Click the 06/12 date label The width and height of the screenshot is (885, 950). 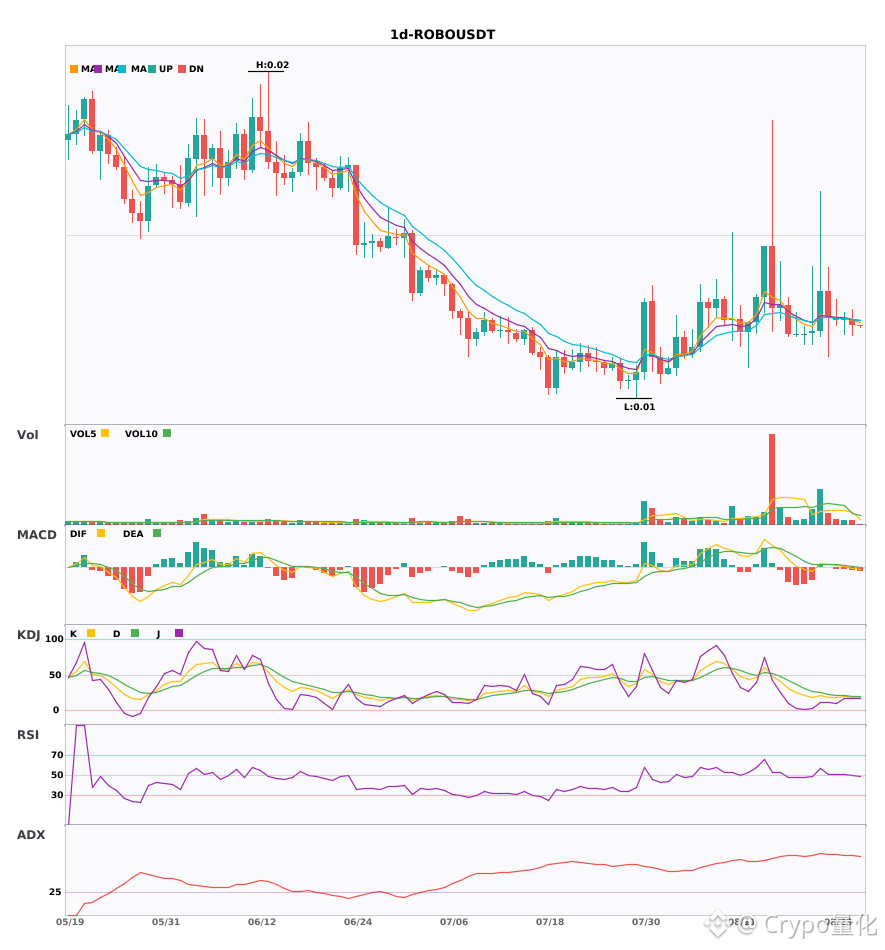(x=262, y=922)
